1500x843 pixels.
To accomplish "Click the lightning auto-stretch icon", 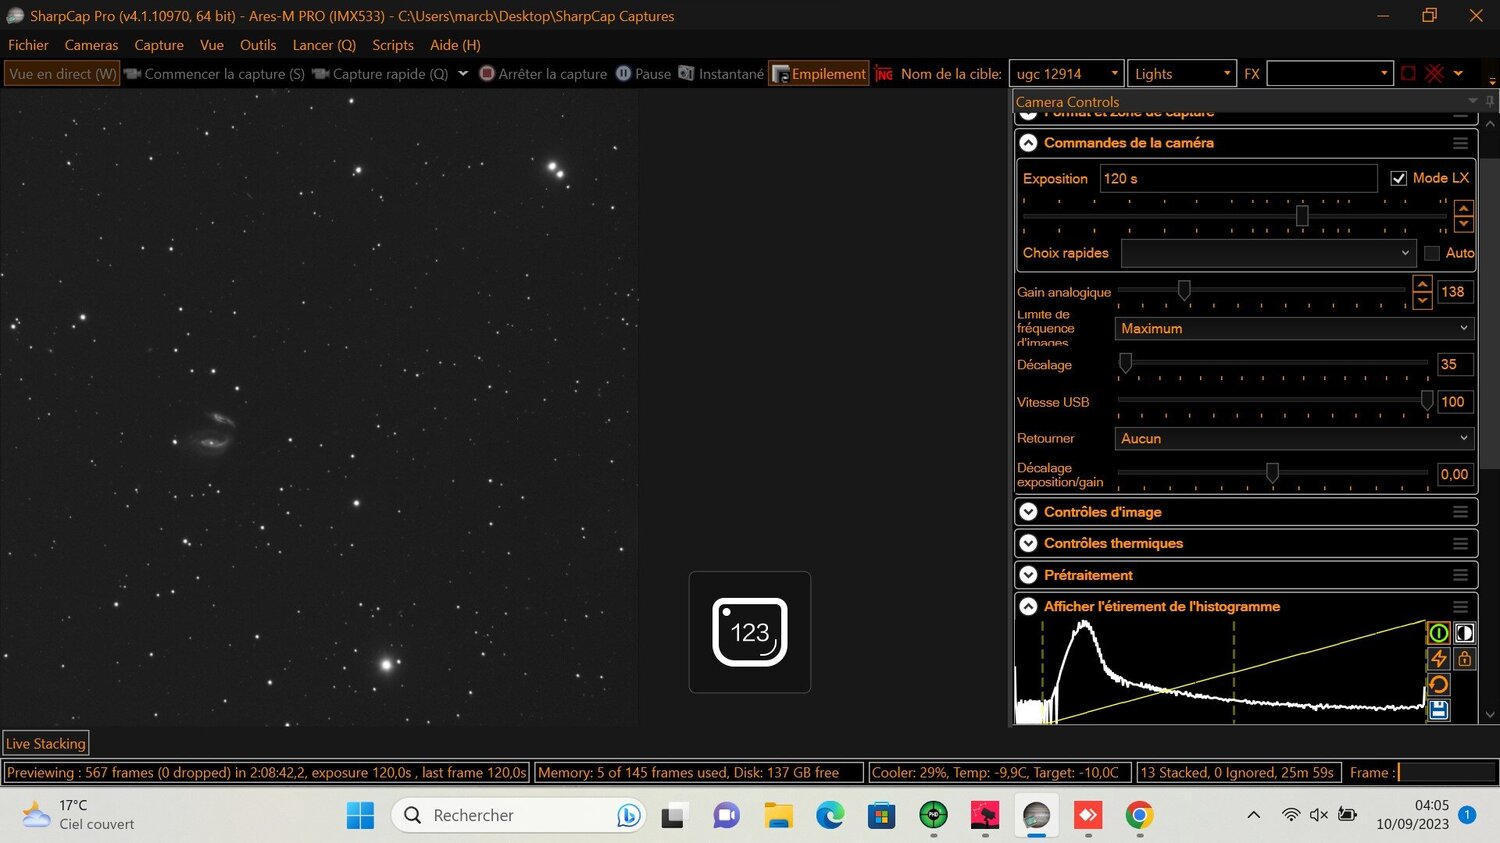I will click(1438, 659).
